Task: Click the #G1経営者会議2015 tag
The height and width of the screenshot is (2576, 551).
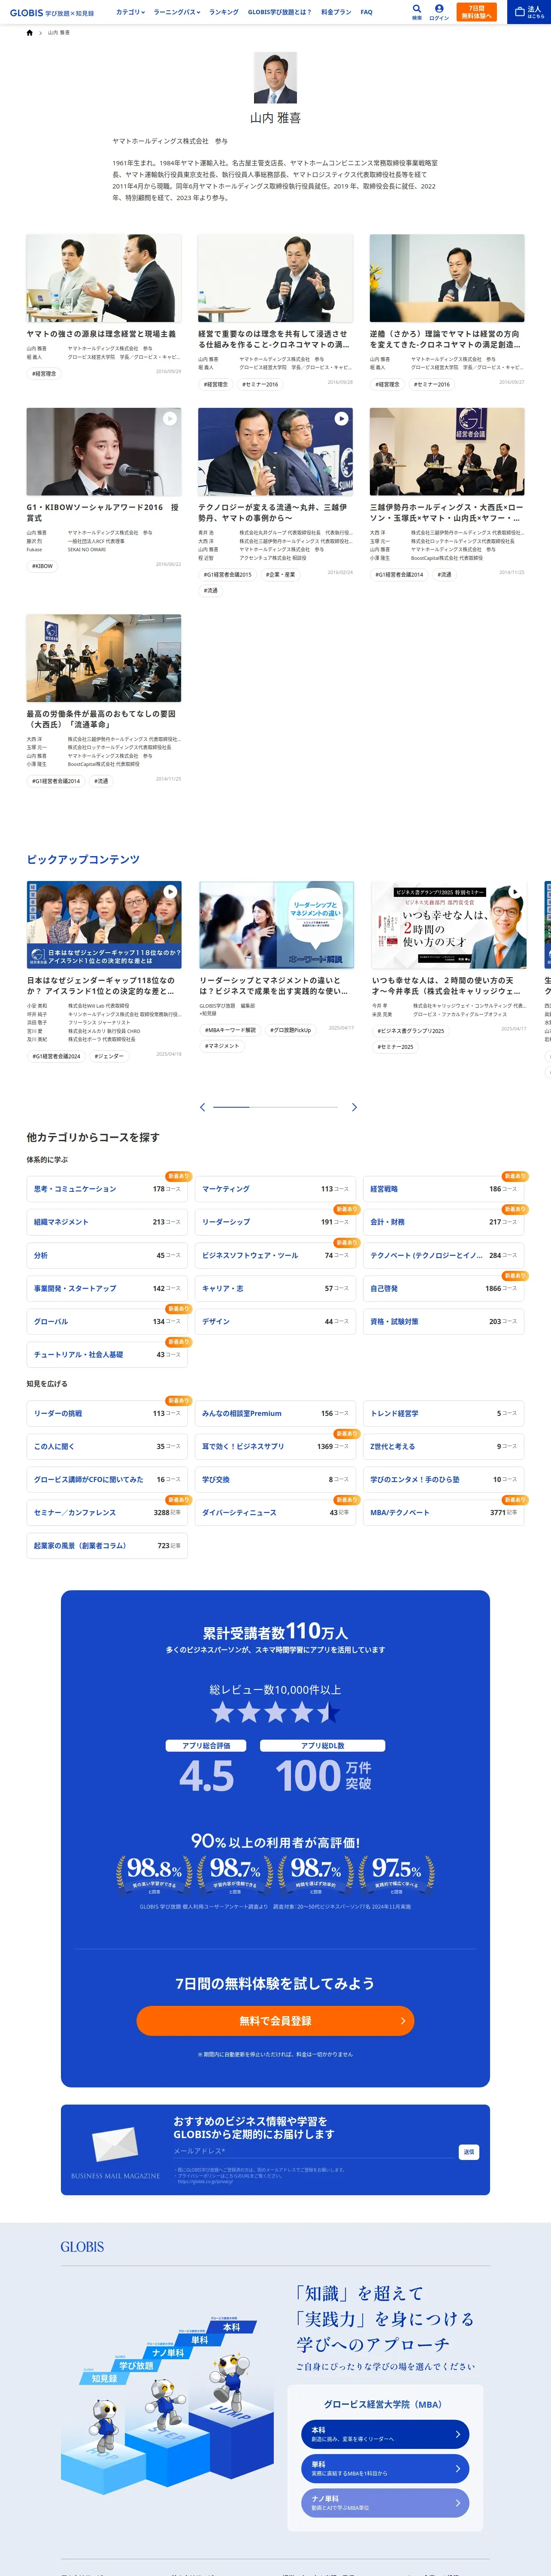Action: (x=227, y=575)
